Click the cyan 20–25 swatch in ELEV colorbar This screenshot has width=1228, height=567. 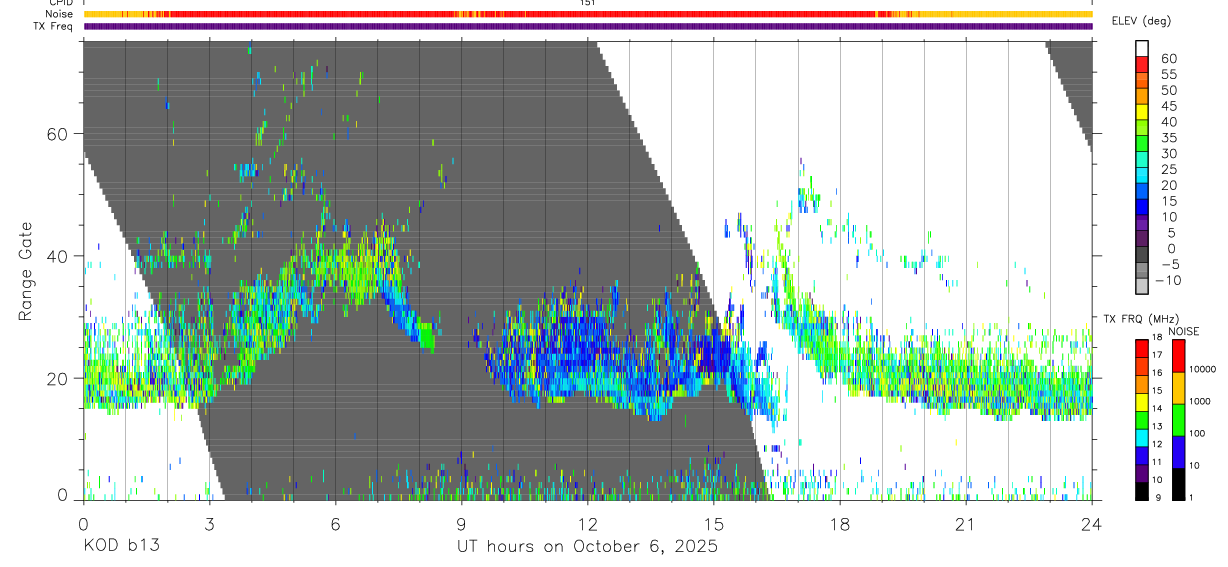click(1142, 177)
